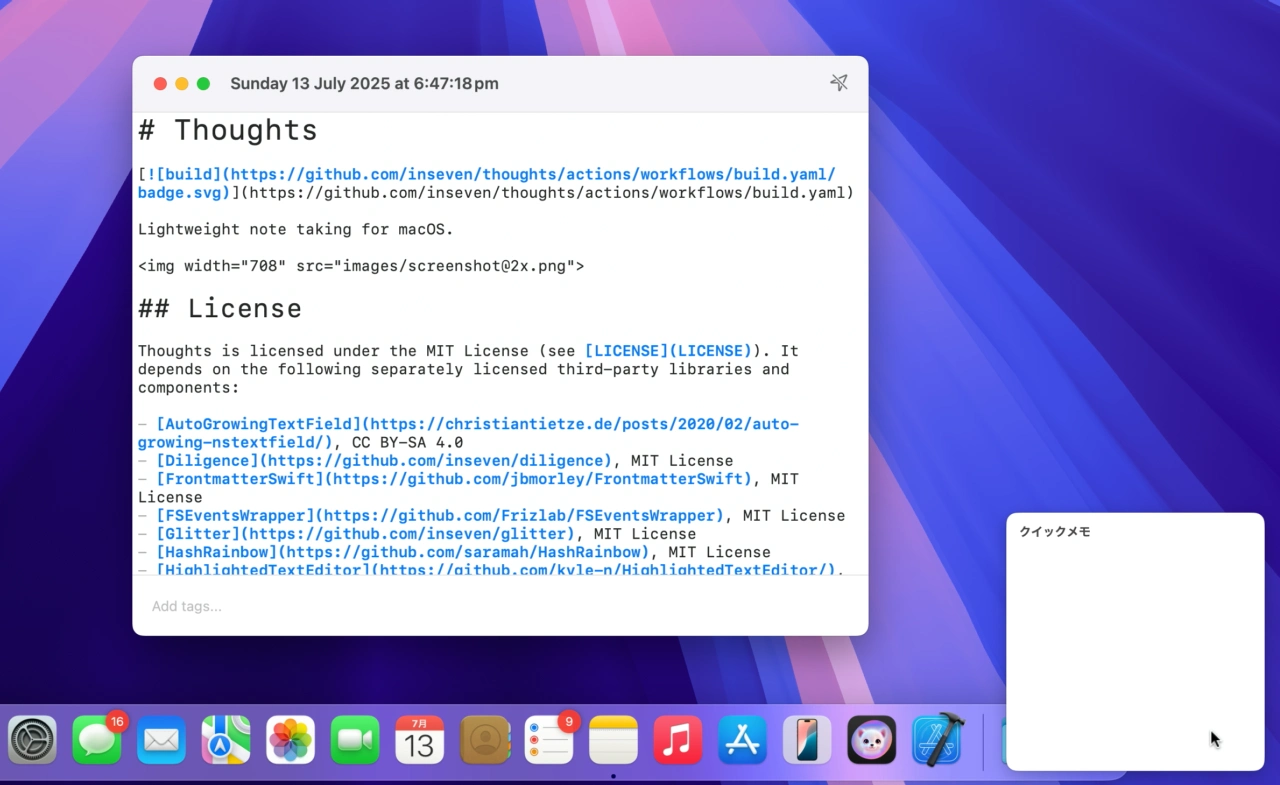Click the pin window icon in title bar
The height and width of the screenshot is (785, 1280).
point(838,83)
